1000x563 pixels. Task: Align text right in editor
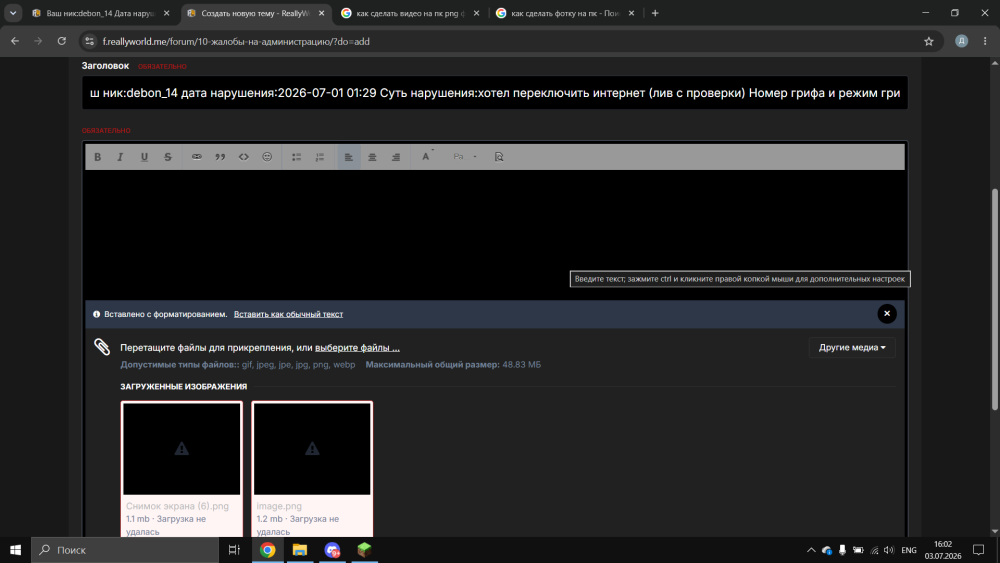click(x=396, y=157)
